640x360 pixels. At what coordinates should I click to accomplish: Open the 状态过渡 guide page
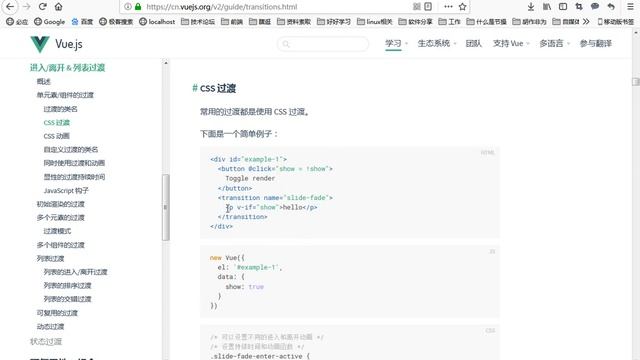tap(46, 341)
